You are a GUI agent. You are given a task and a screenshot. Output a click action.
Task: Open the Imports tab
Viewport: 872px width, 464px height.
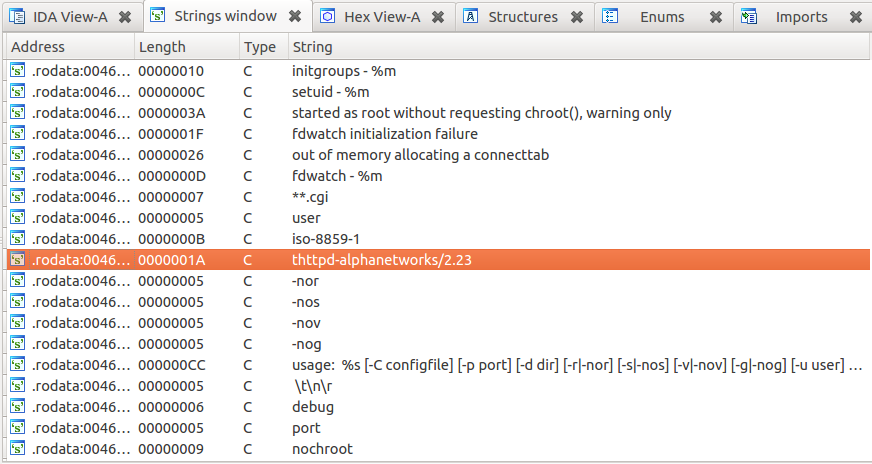801,17
